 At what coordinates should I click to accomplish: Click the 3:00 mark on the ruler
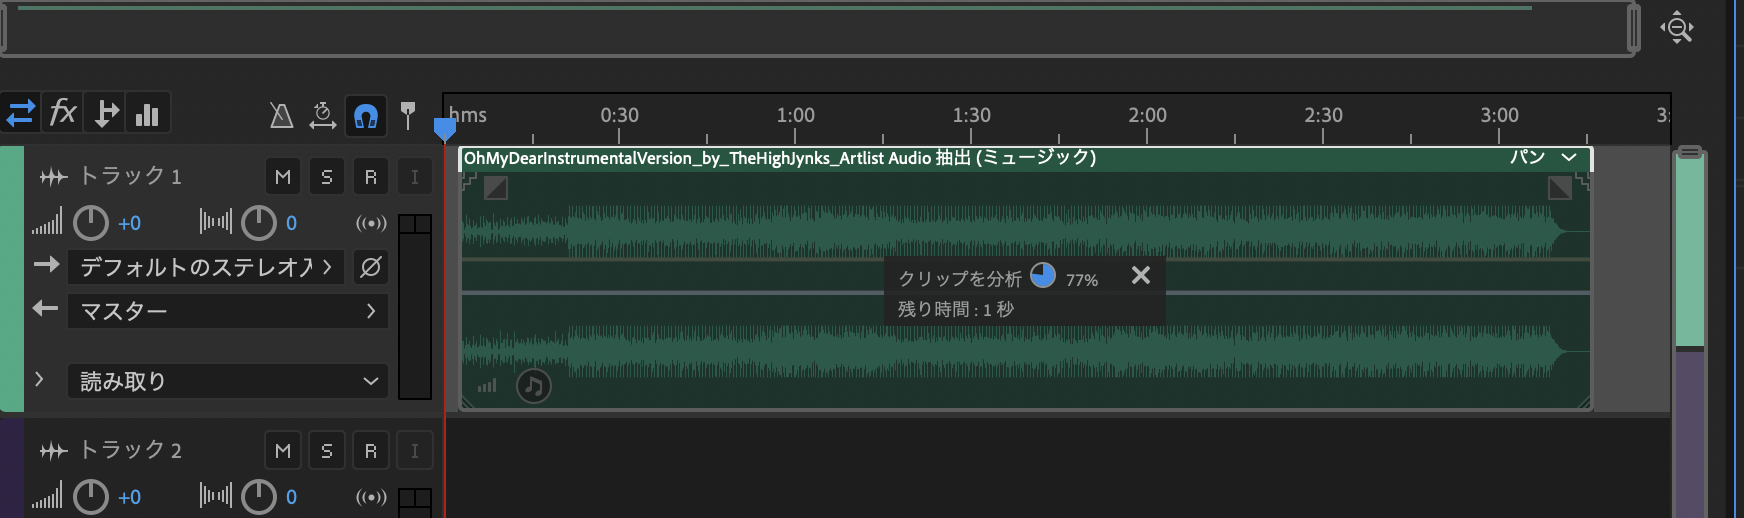click(1500, 115)
